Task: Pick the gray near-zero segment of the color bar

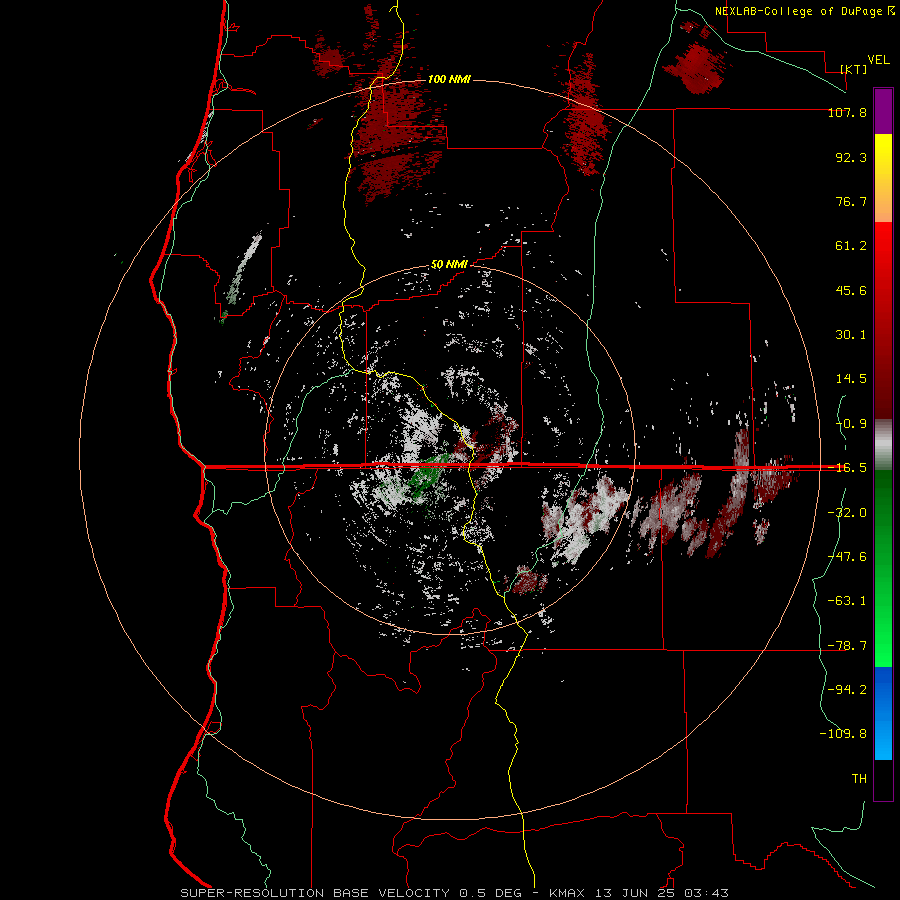Action: [883, 445]
